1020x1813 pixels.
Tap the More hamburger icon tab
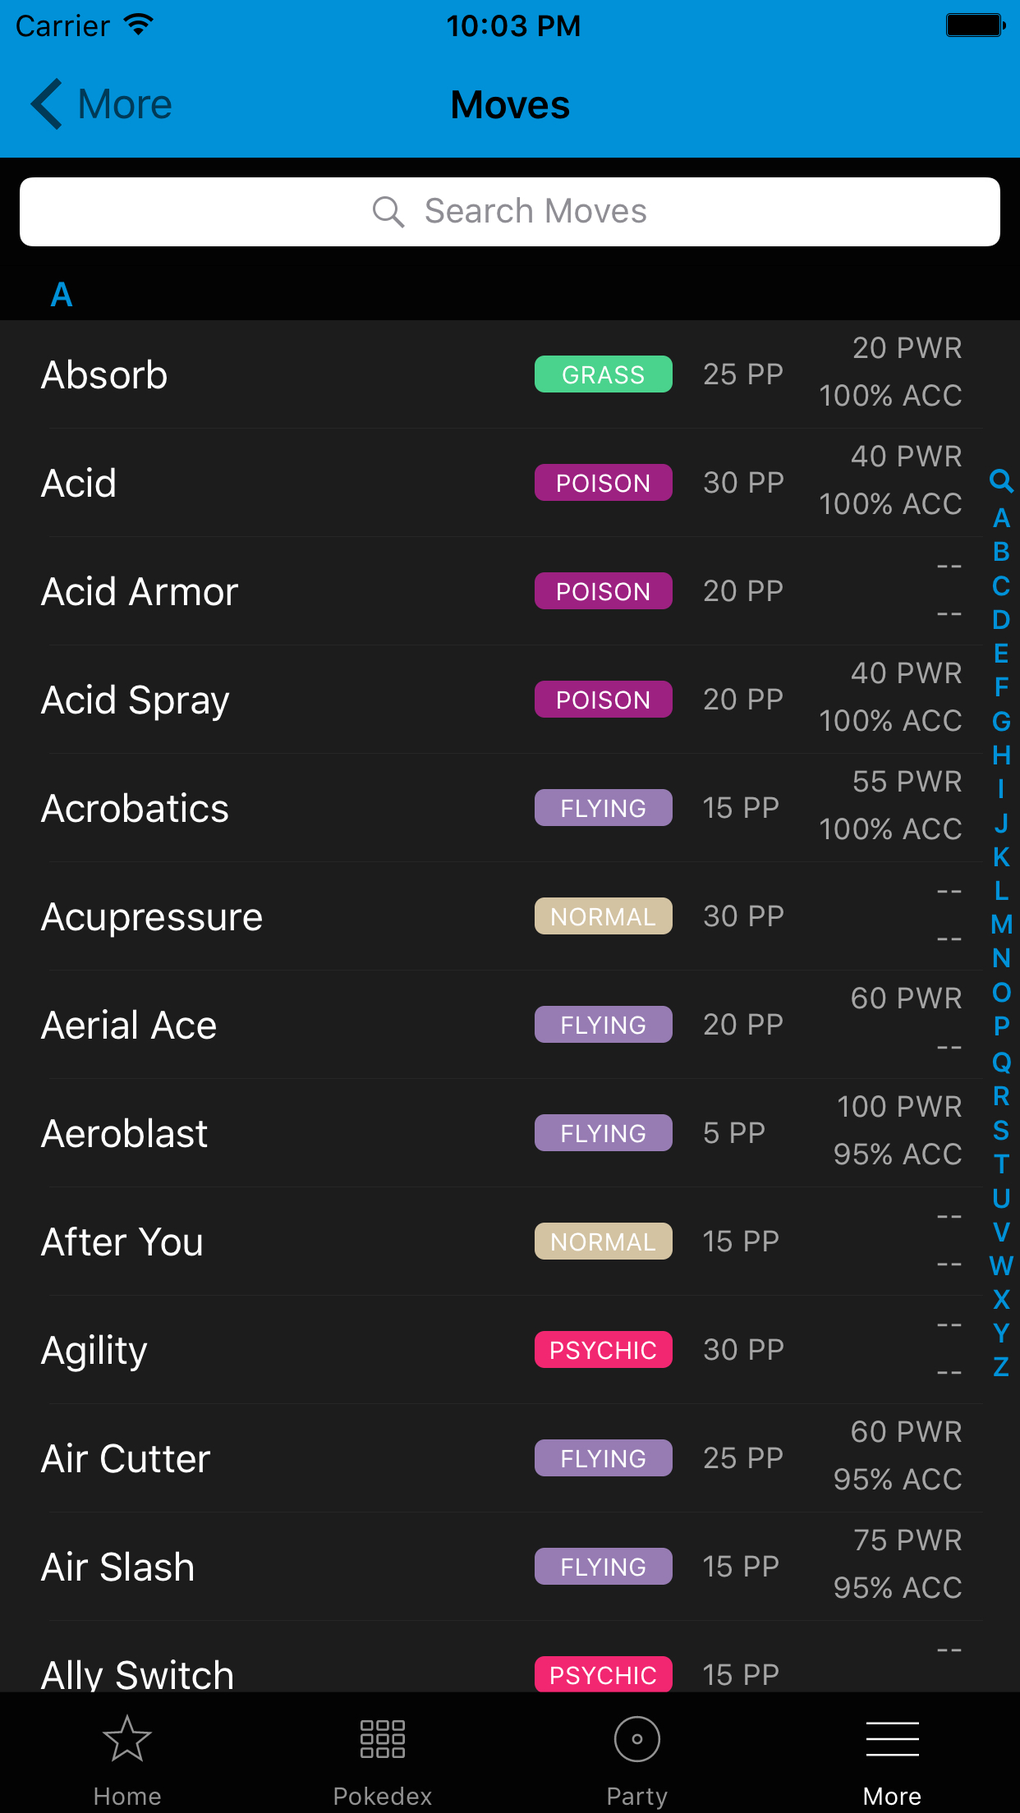point(892,1740)
